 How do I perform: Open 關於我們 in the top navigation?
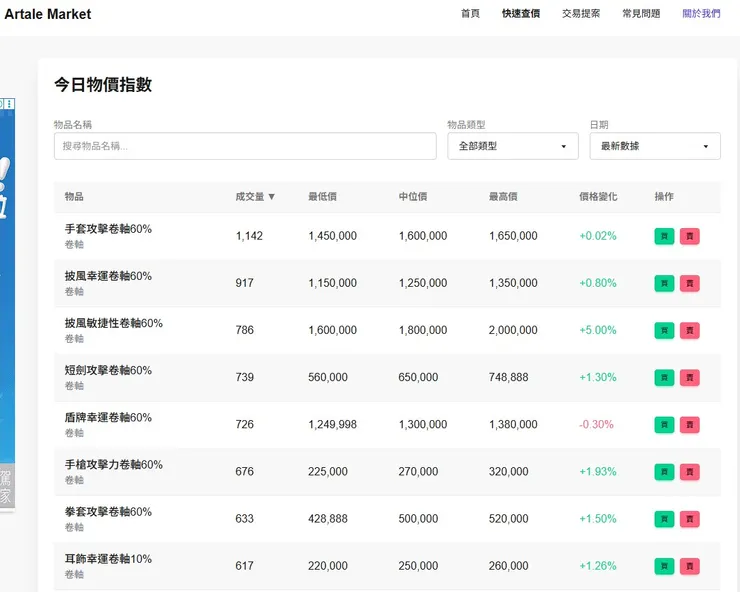pyautogui.click(x=701, y=14)
